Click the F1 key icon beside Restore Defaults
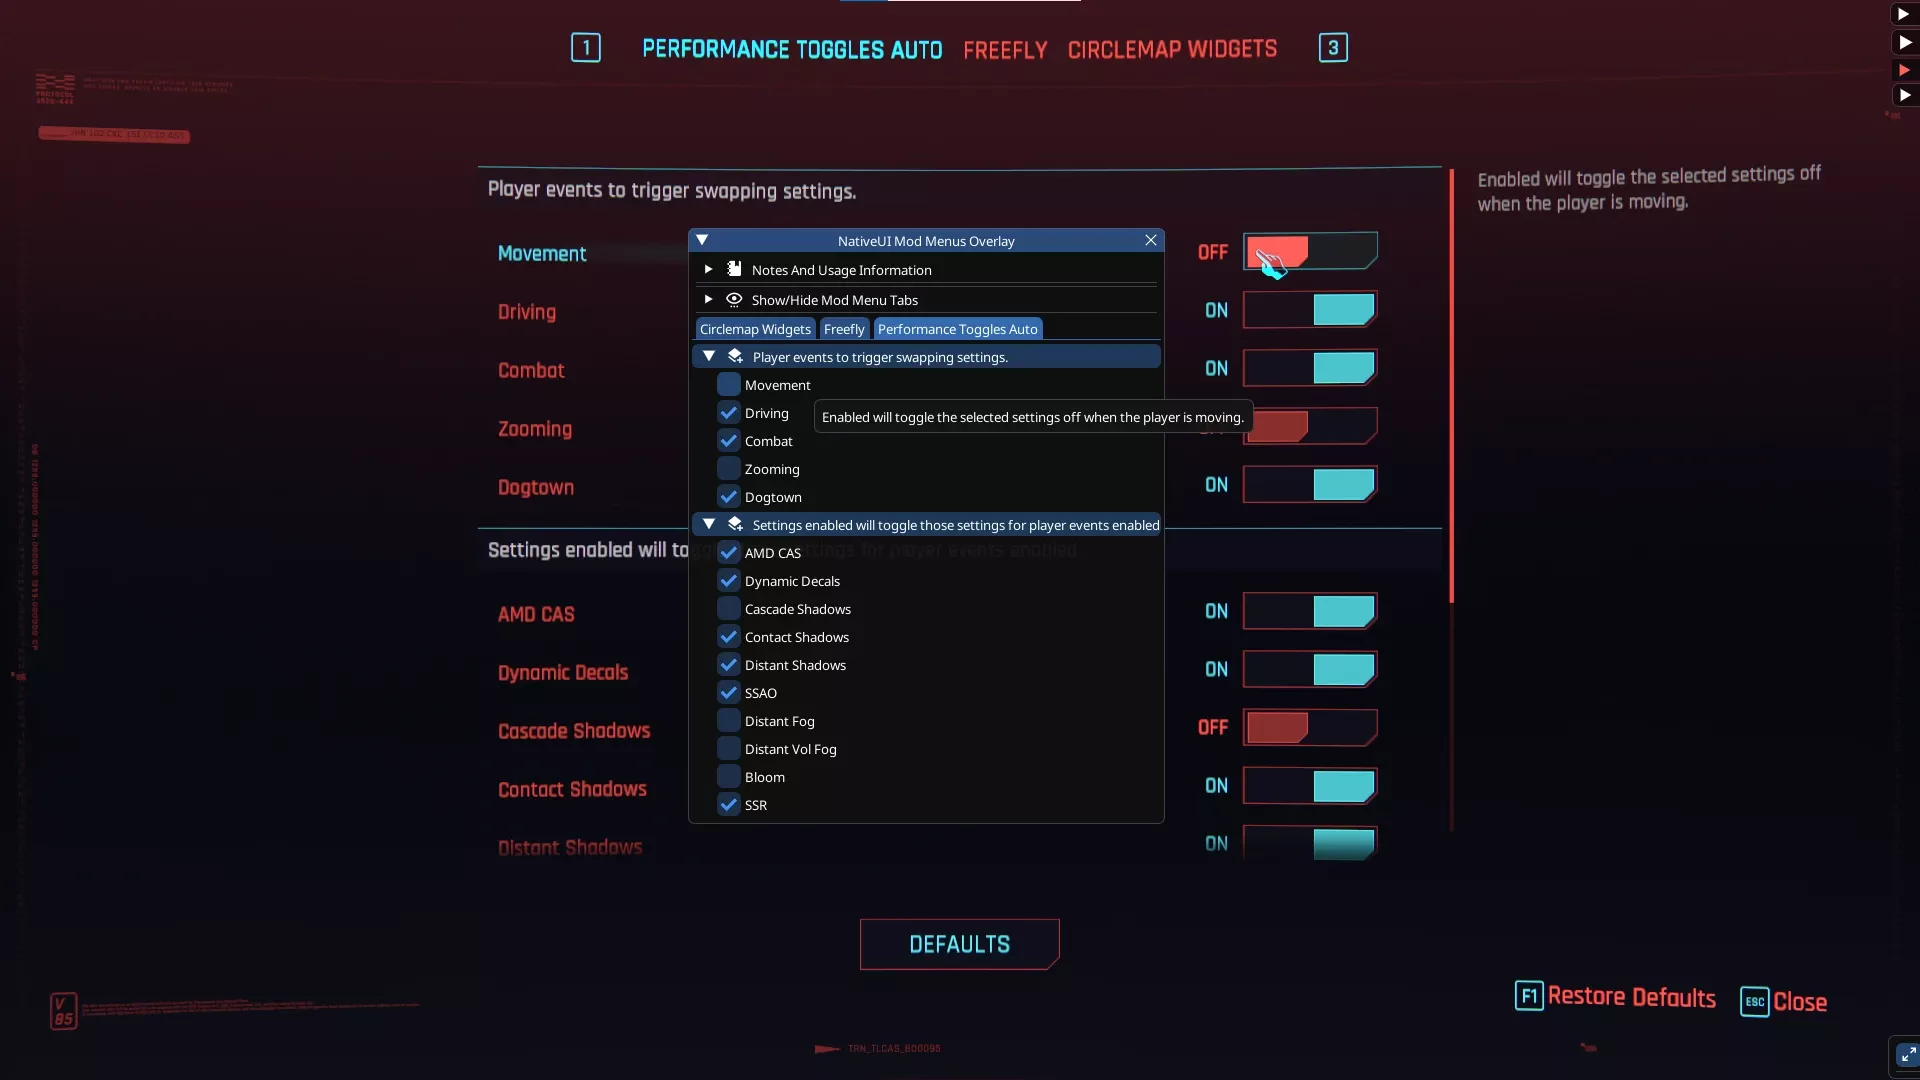The image size is (1920, 1080). pyautogui.click(x=1529, y=996)
